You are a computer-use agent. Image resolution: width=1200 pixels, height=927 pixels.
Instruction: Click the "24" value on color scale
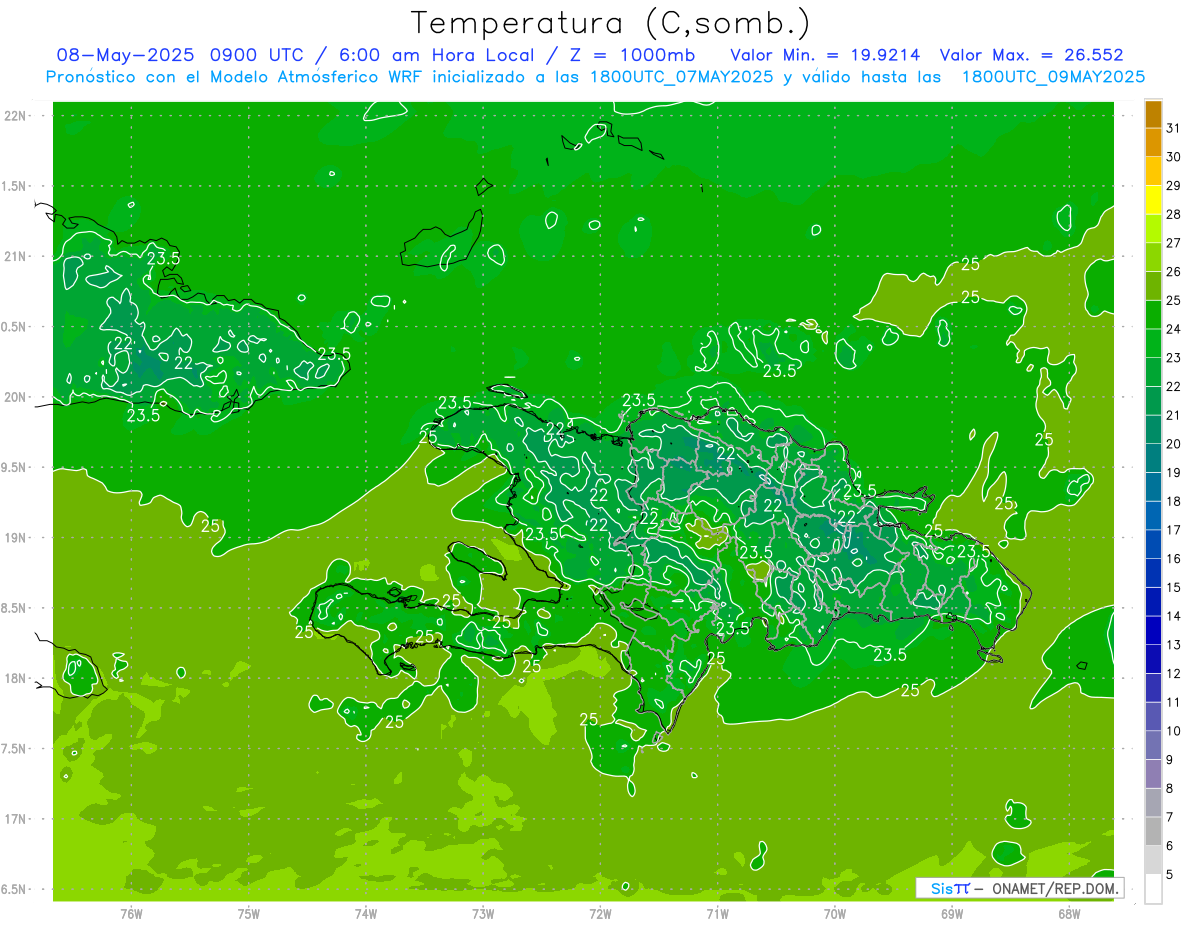[x=1174, y=329]
